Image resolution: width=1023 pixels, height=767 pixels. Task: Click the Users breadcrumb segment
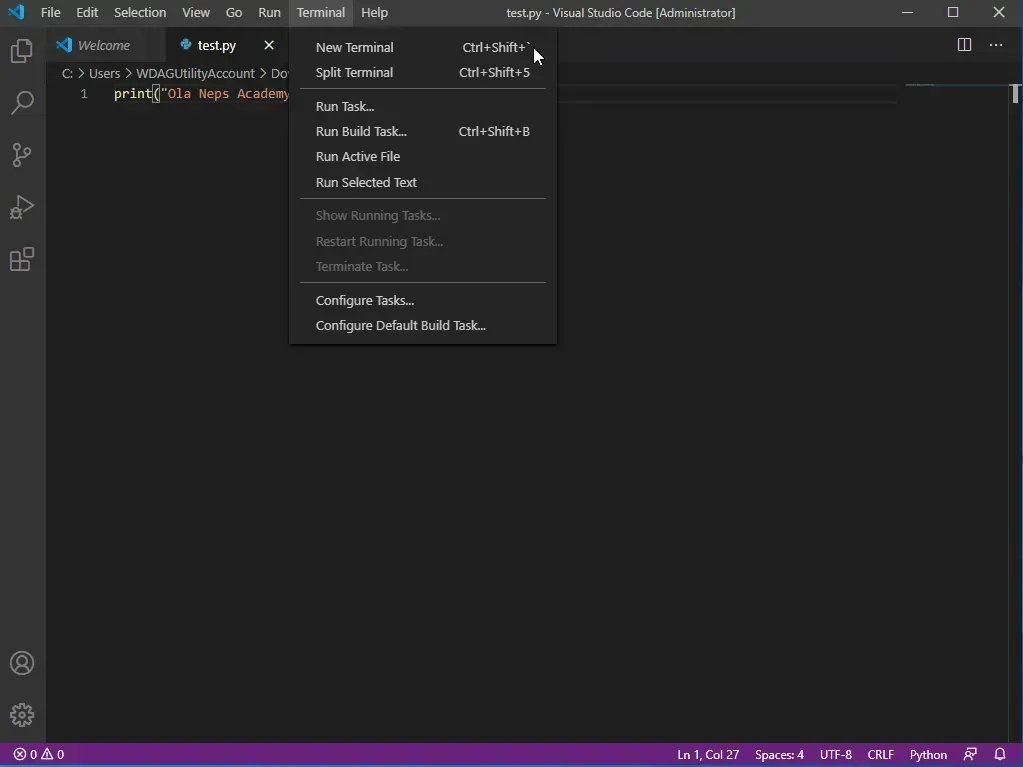tap(104, 74)
